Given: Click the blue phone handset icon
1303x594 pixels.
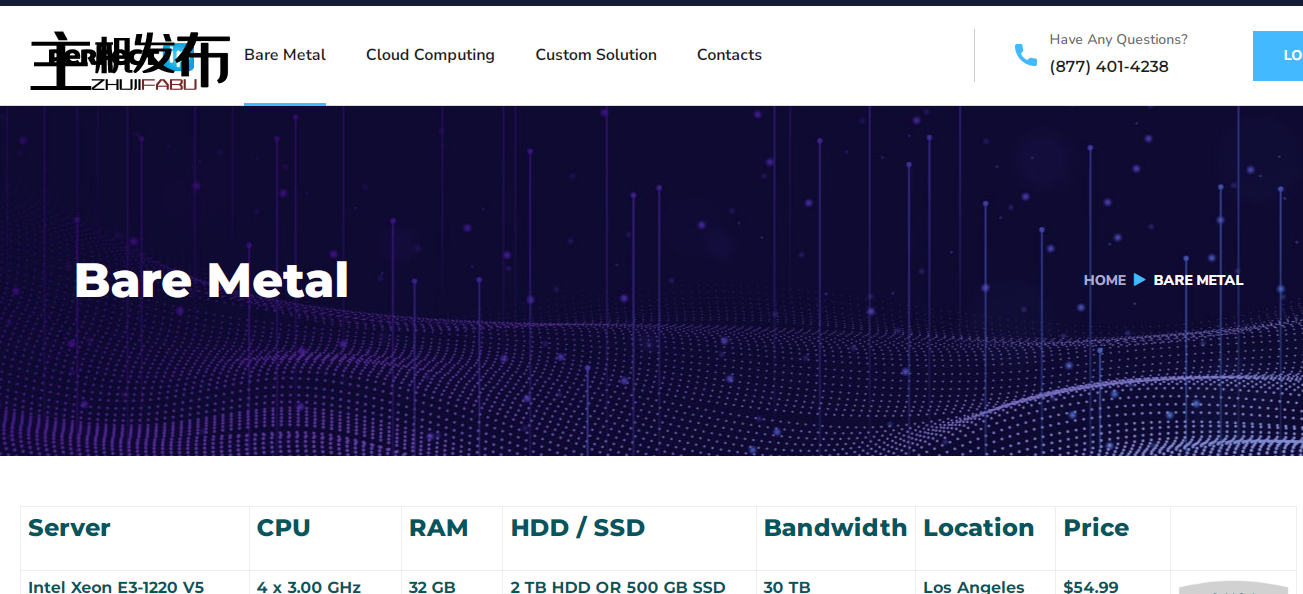Looking at the screenshot, I should [1025, 55].
